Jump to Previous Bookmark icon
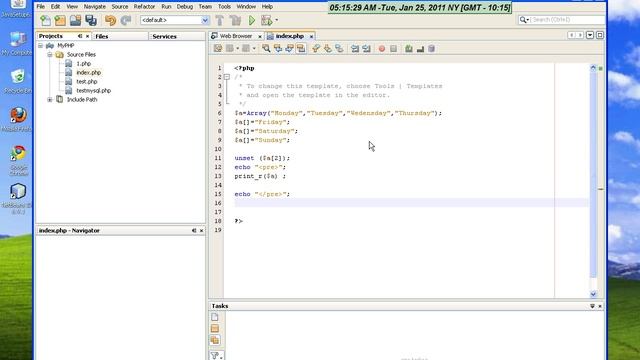Image resolution: width=640 pixels, height=360 pixels. (316, 49)
